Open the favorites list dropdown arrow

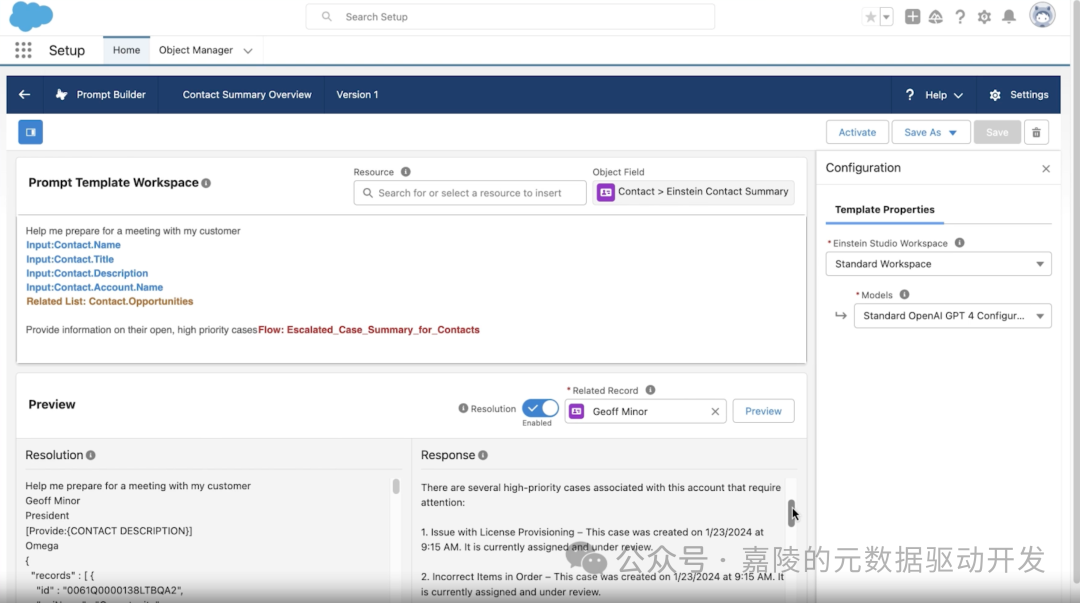tap(886, 17)
